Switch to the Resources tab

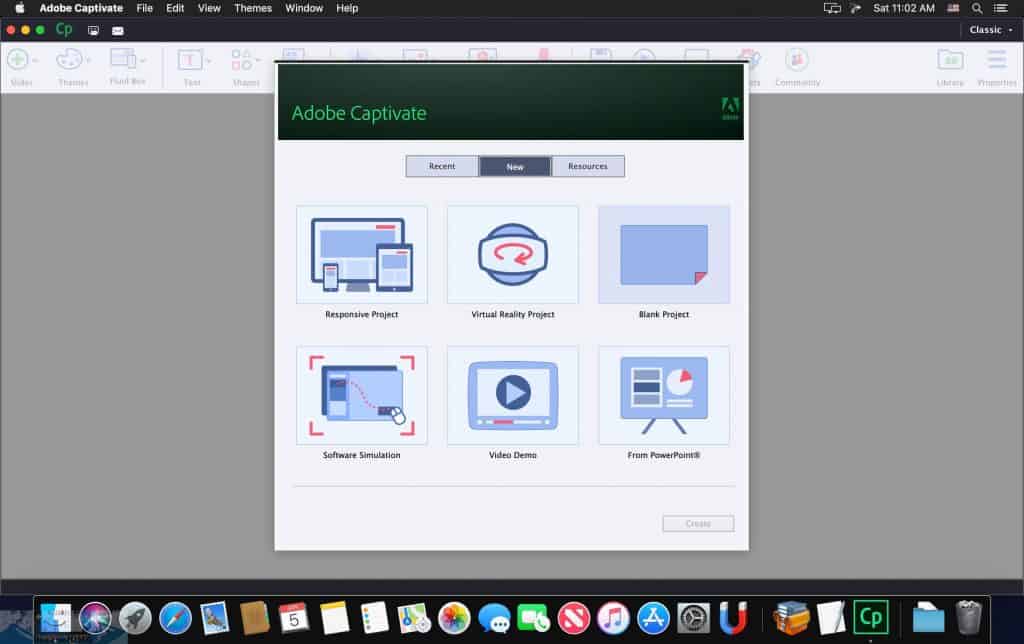588,167
